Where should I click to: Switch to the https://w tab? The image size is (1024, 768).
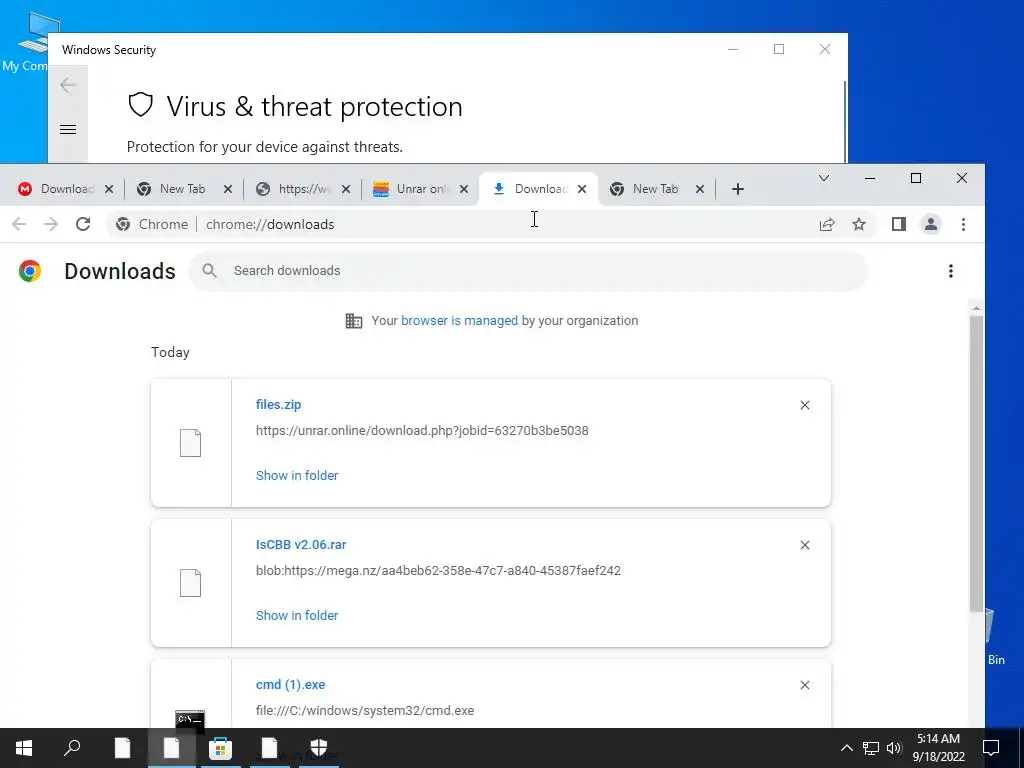point(302,189)
